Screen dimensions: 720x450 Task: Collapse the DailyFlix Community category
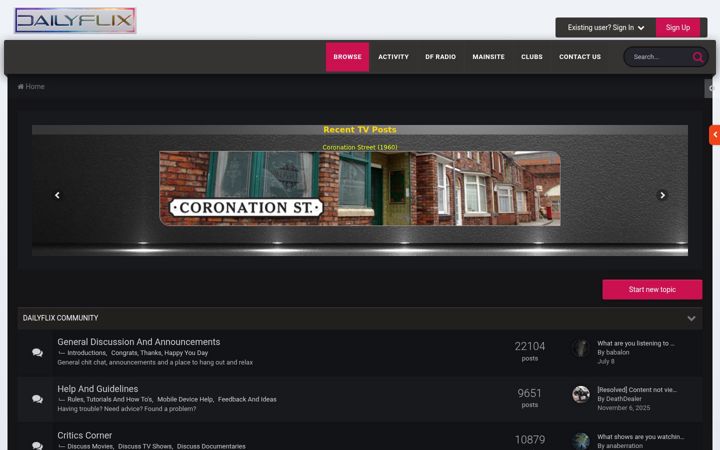(691, 318)
